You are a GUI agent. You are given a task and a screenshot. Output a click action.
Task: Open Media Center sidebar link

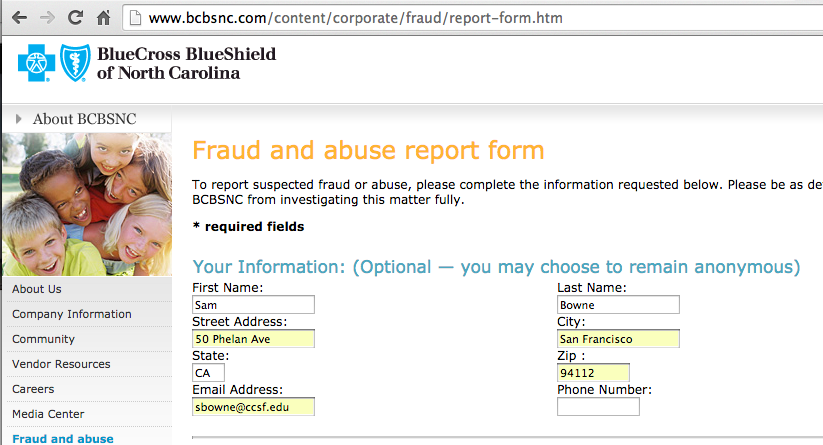48,414
